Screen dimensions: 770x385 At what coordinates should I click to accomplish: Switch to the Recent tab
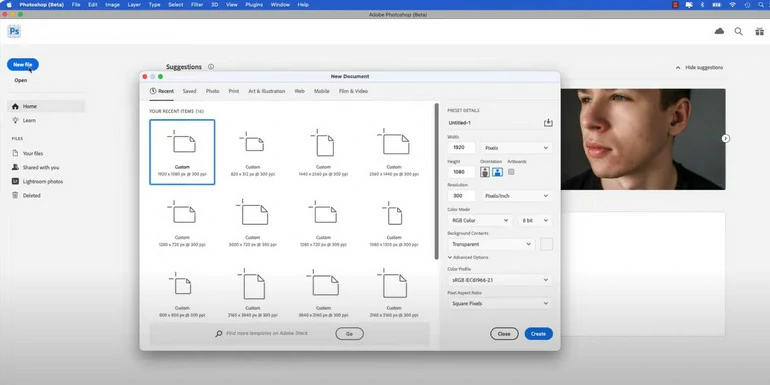(x=162, y=91)
